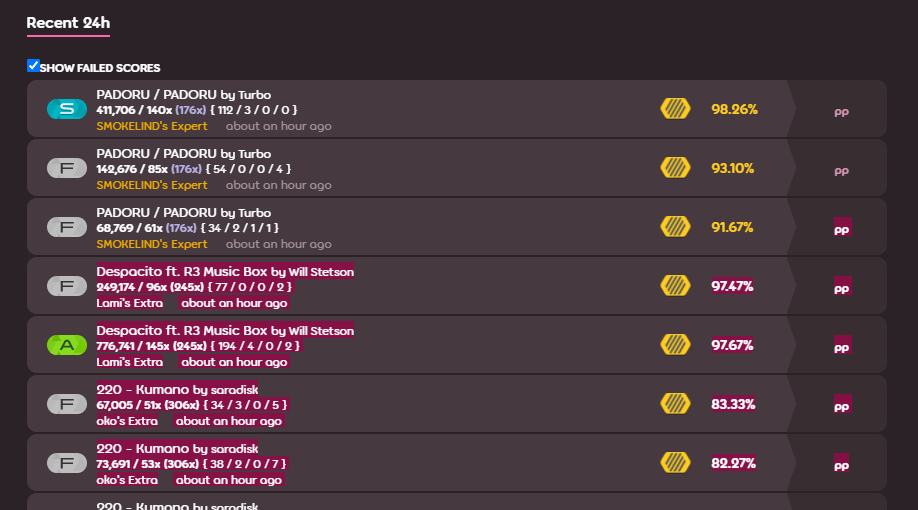The width and height of the screenshot is (918, 510).
Task: Click the pp label on the 98.26% score
Action: click(x=841, y=112)
